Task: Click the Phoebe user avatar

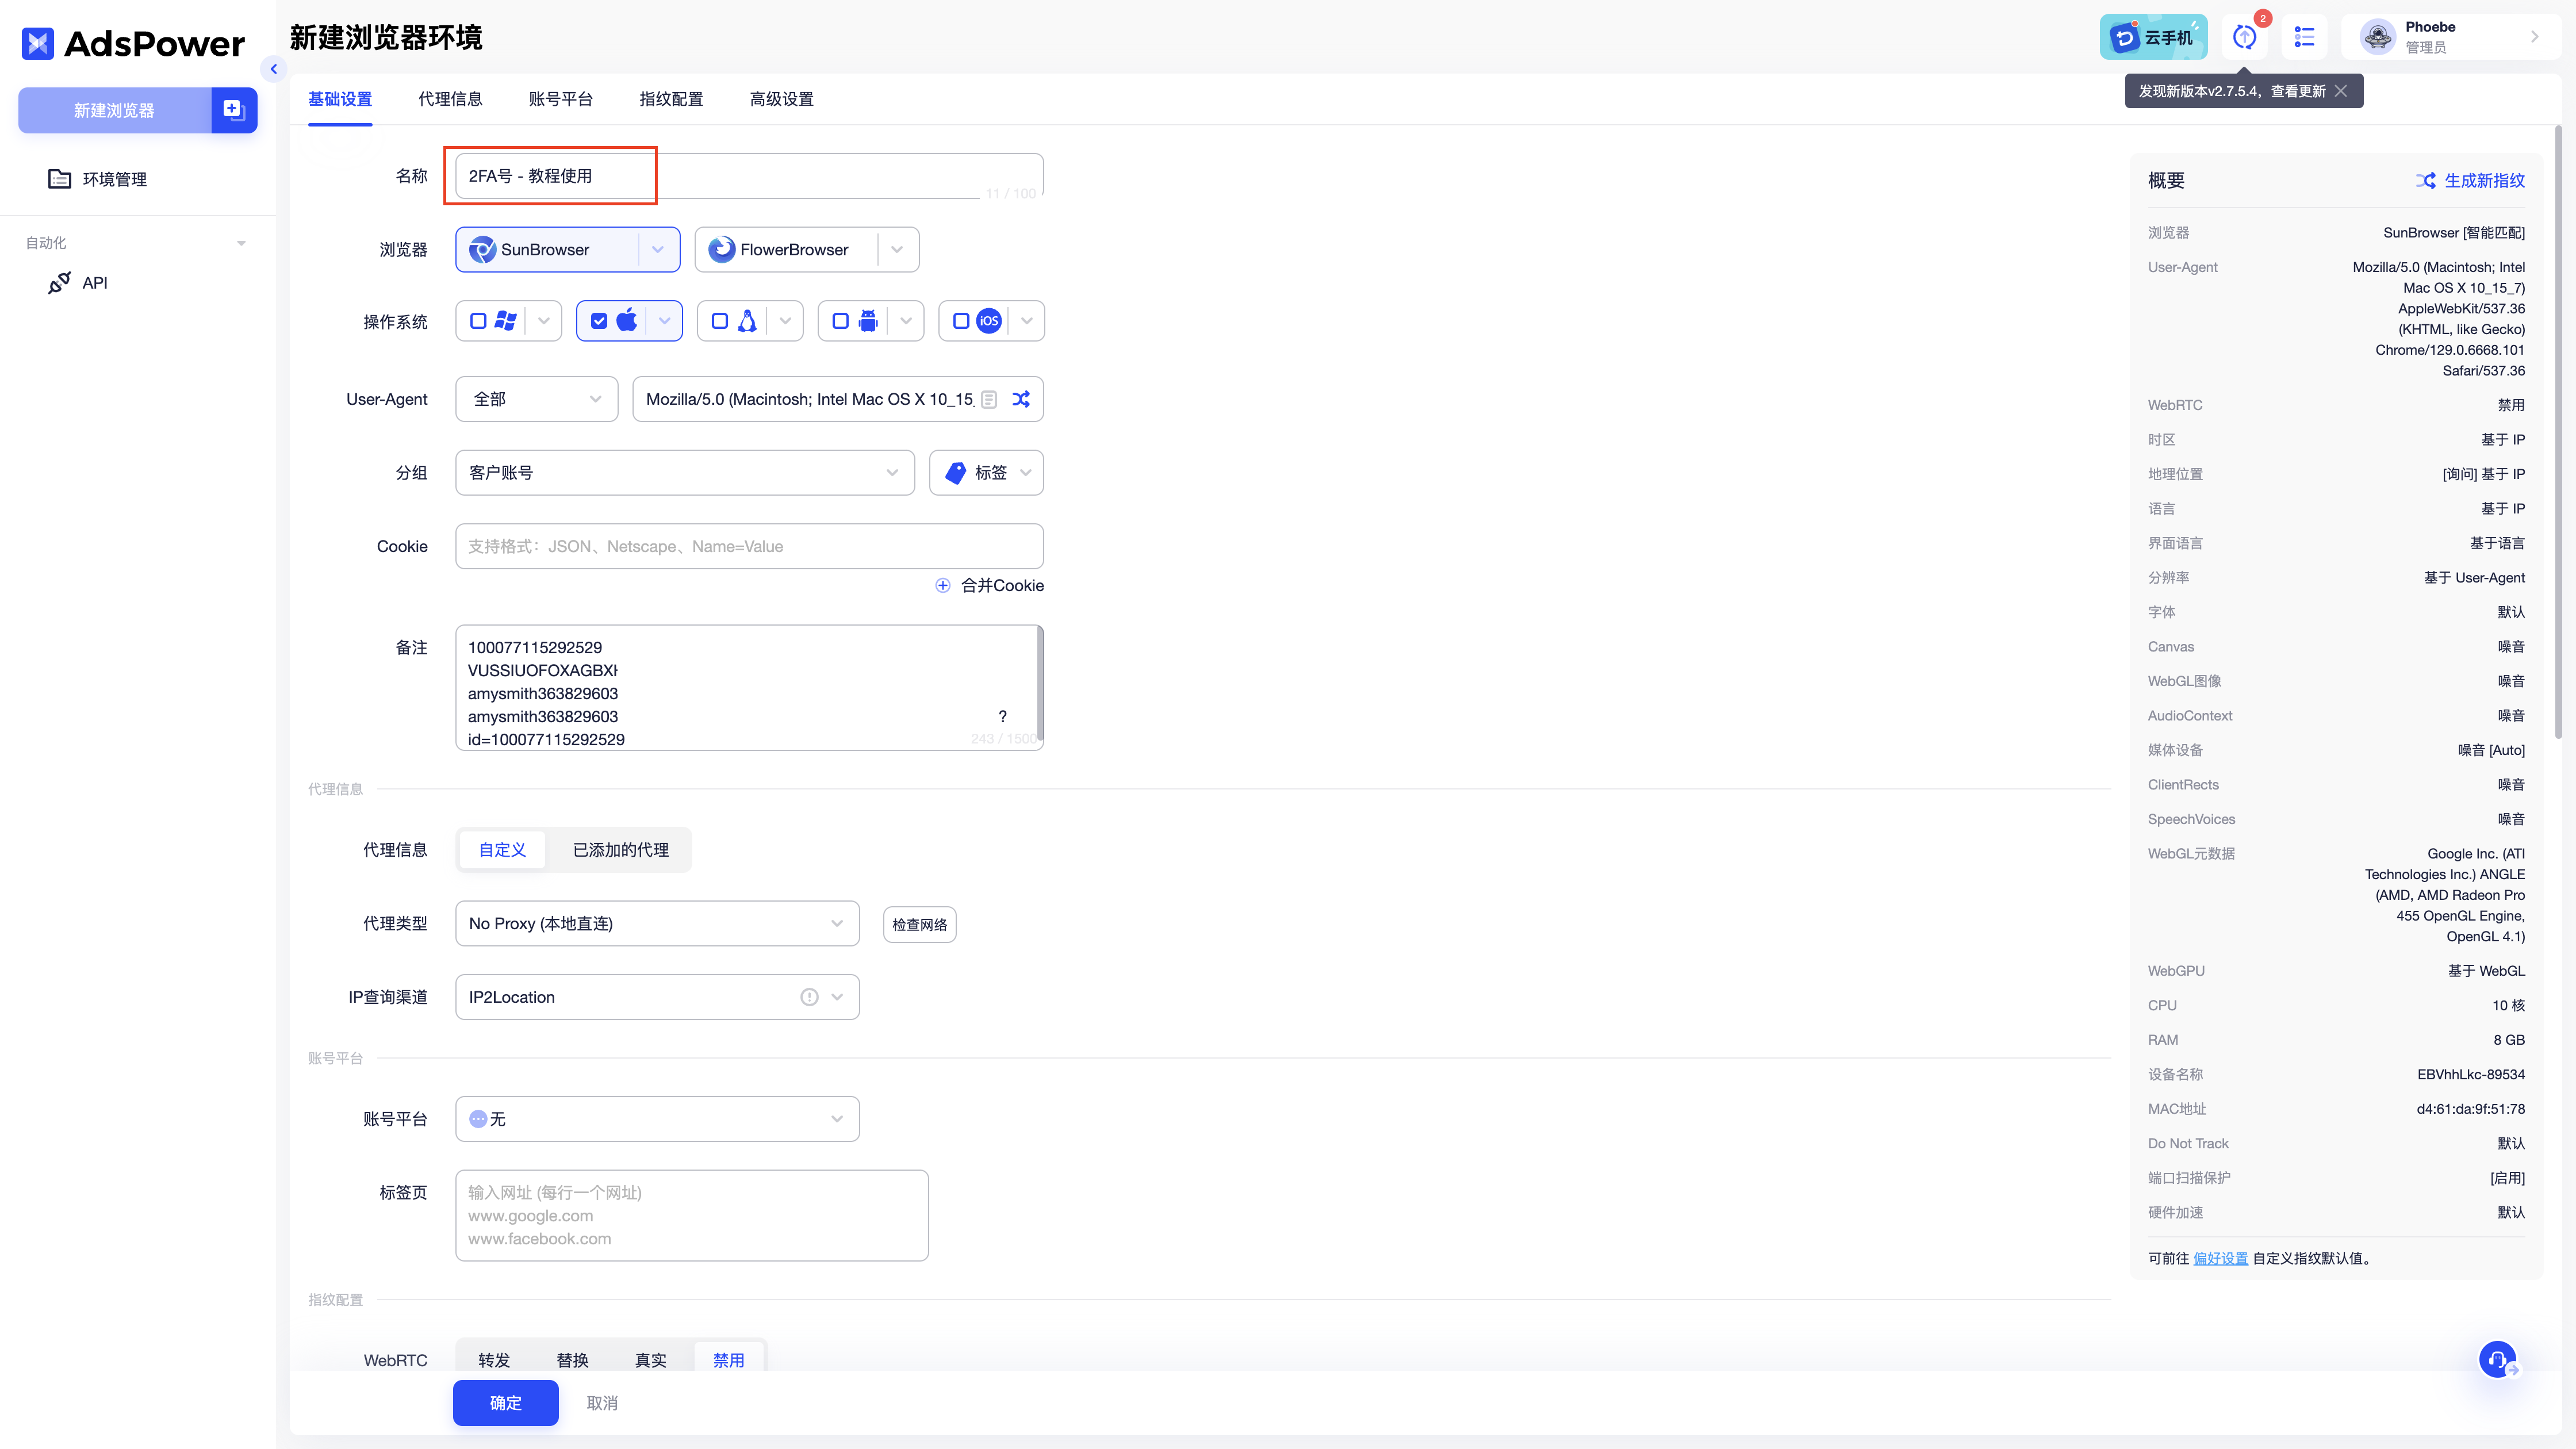Action: point(2376,37)
